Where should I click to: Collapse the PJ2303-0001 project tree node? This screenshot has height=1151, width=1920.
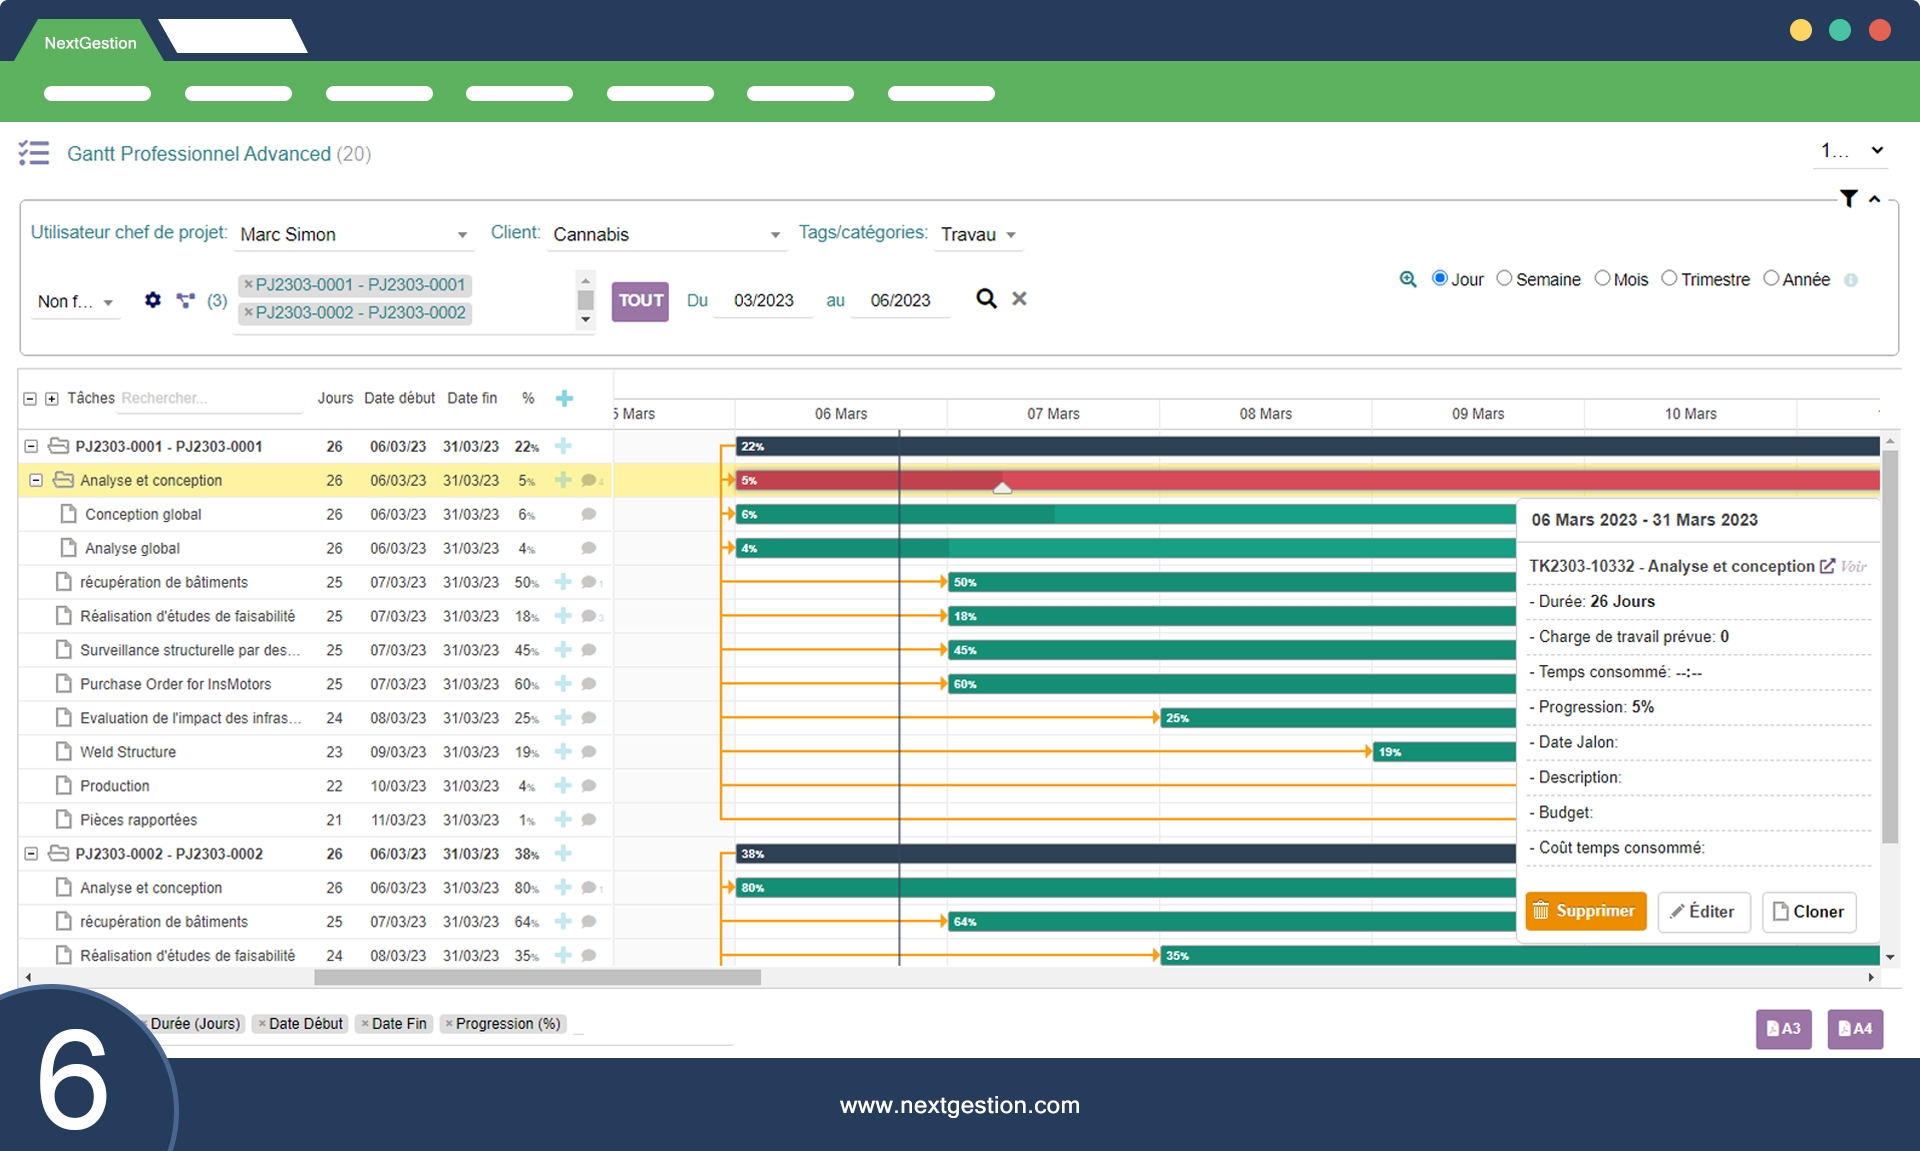[31, 446]
